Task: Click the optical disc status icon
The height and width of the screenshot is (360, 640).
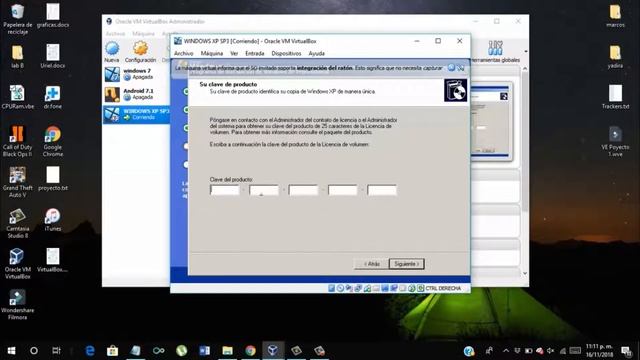Action: [340, 288]
